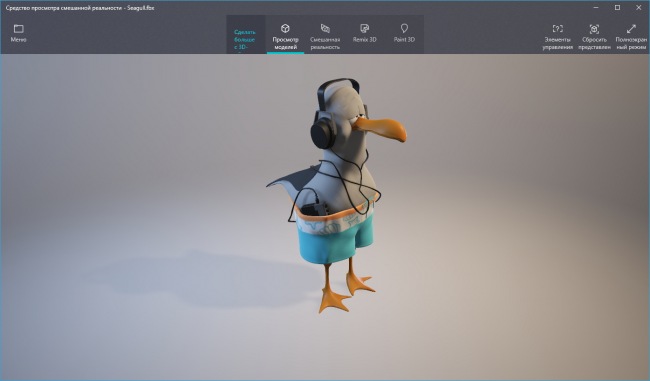
Task: Close the Seagull.fbx viewer window
Action: click(638, 7)
